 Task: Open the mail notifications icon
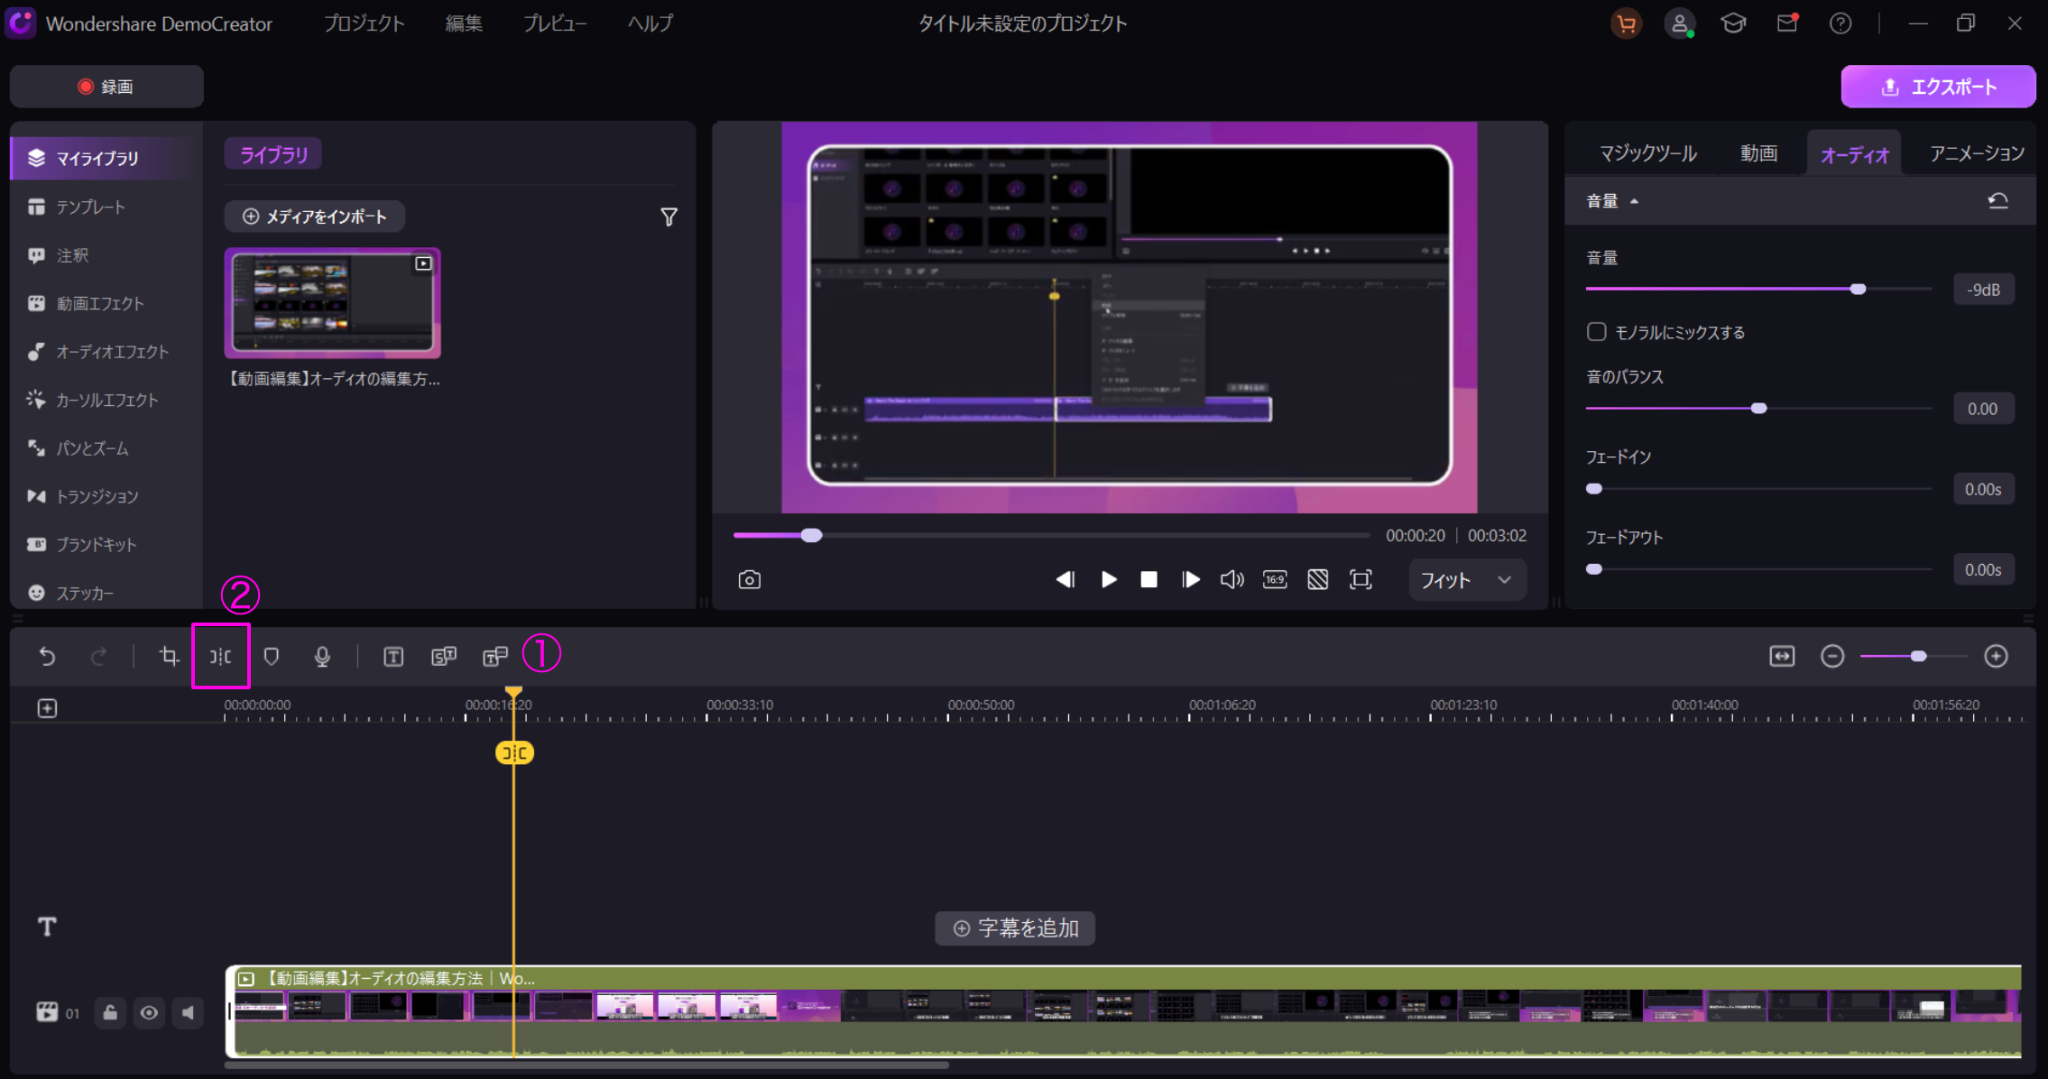pyautogui.click(x=1787, y=23)
